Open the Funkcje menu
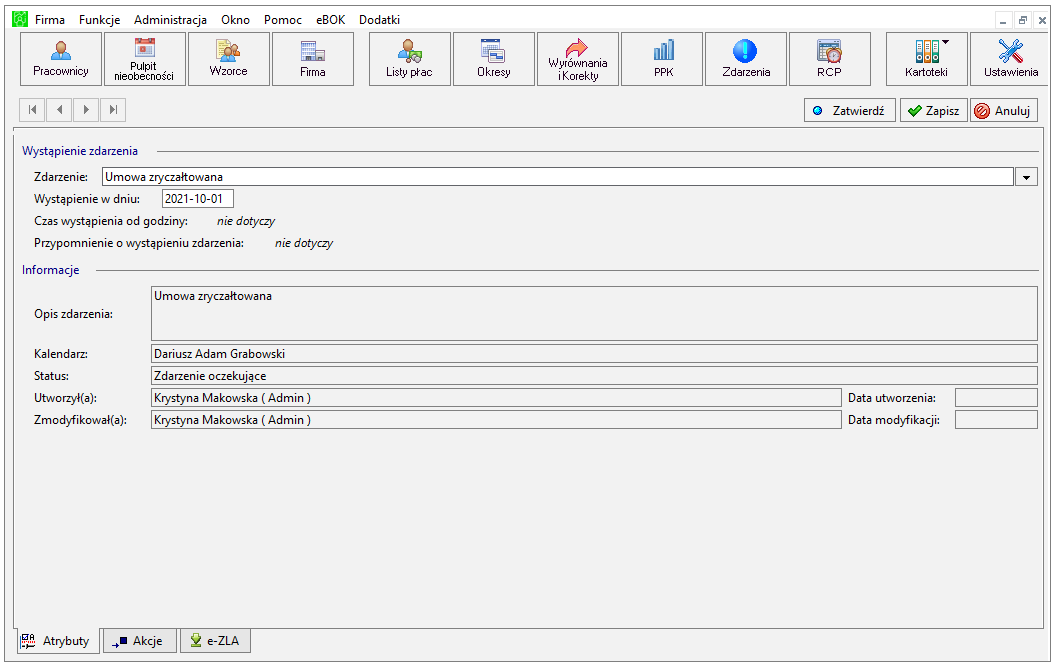This screenshot has width=1059, height=670. (x=99, y=20)
